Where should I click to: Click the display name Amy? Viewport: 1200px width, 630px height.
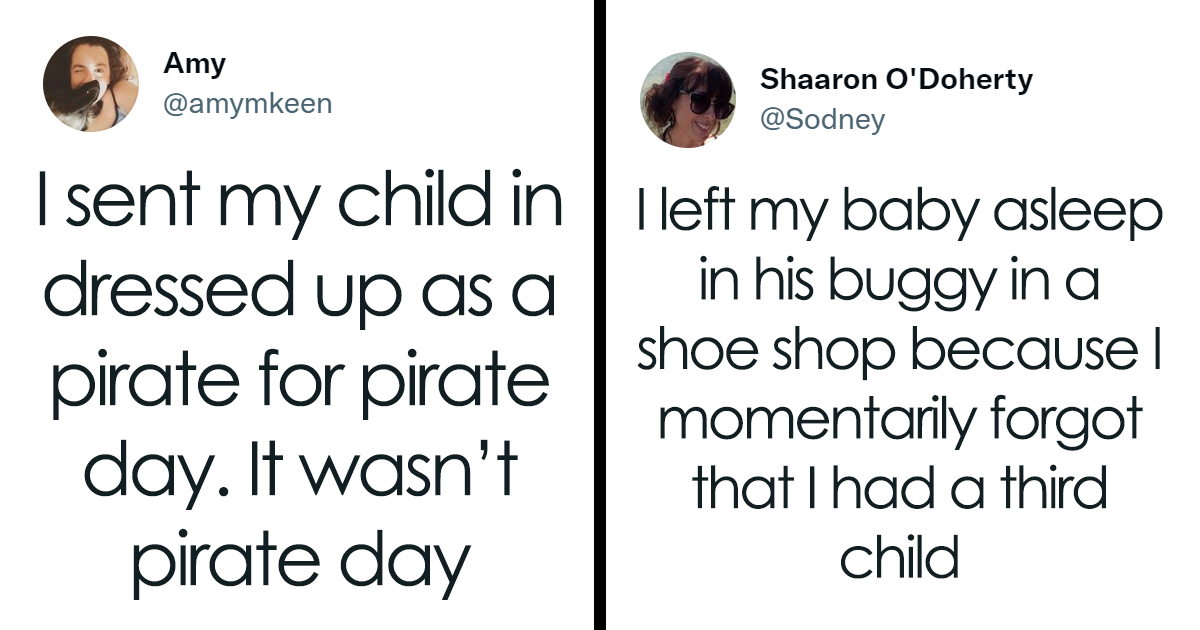point(195,64)
